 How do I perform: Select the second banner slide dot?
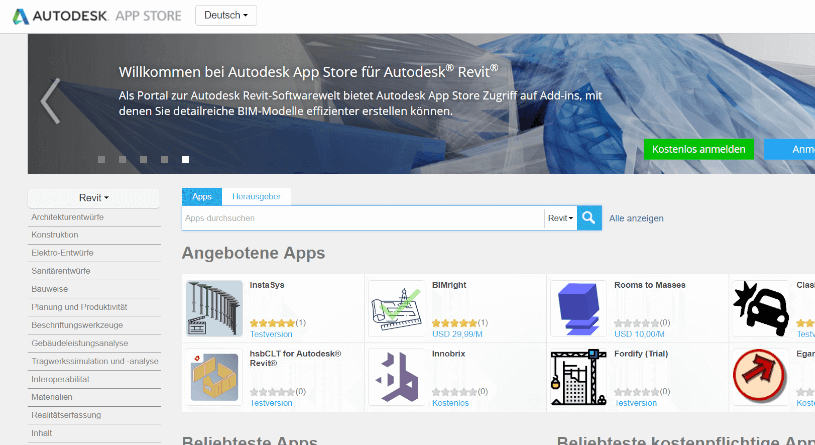point(122,160)
